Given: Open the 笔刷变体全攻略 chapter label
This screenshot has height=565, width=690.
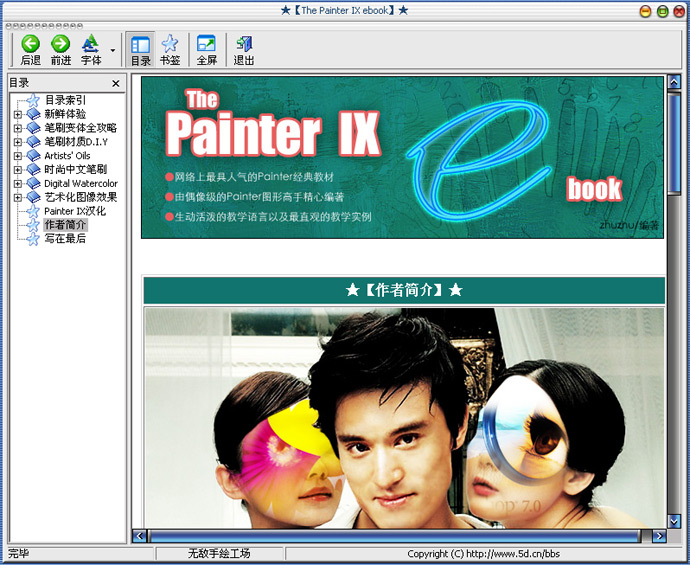Looking at the screenshot, I should pyautogui.click(x=81, y=128).
